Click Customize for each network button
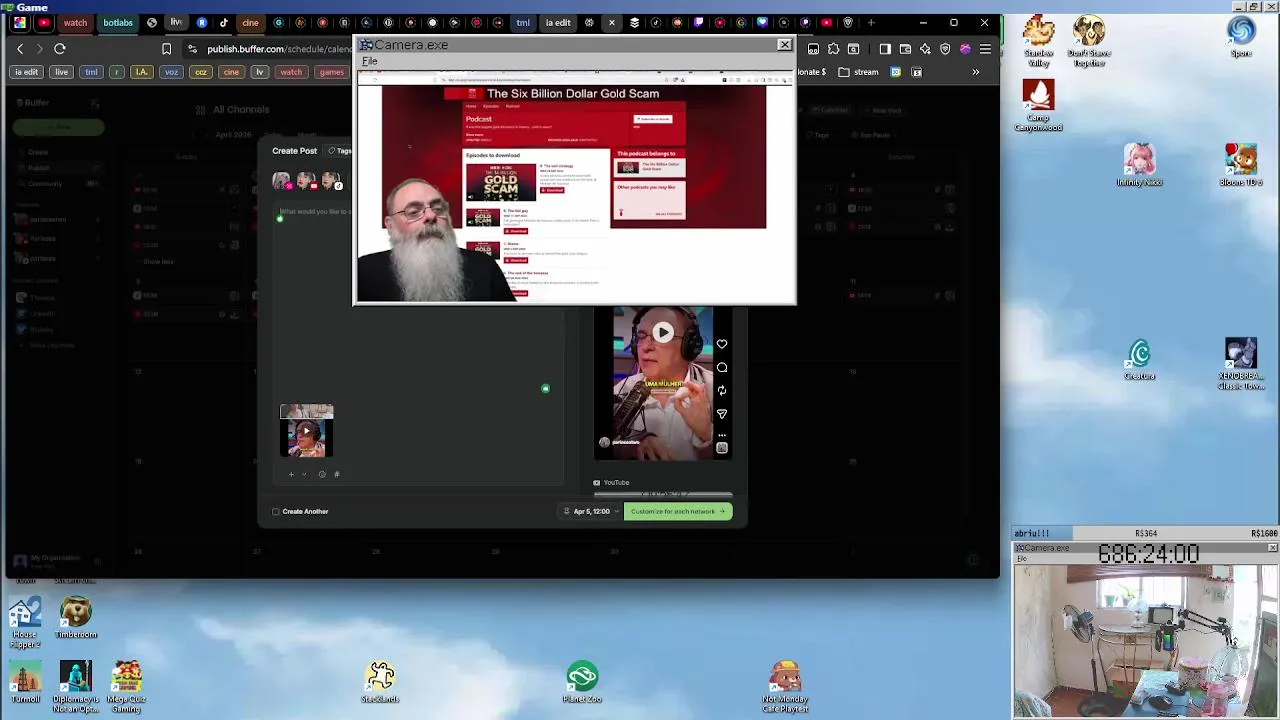The width and height of the screenshot is (1280, 720). 678,511
